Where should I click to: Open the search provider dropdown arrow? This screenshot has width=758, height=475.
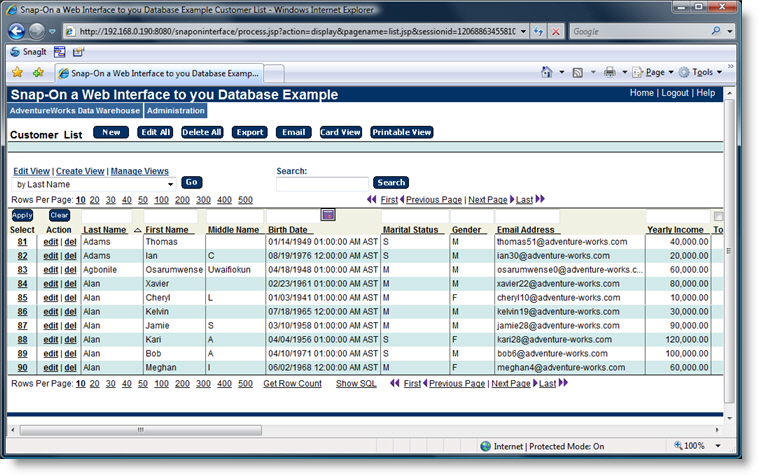[729, 31]
